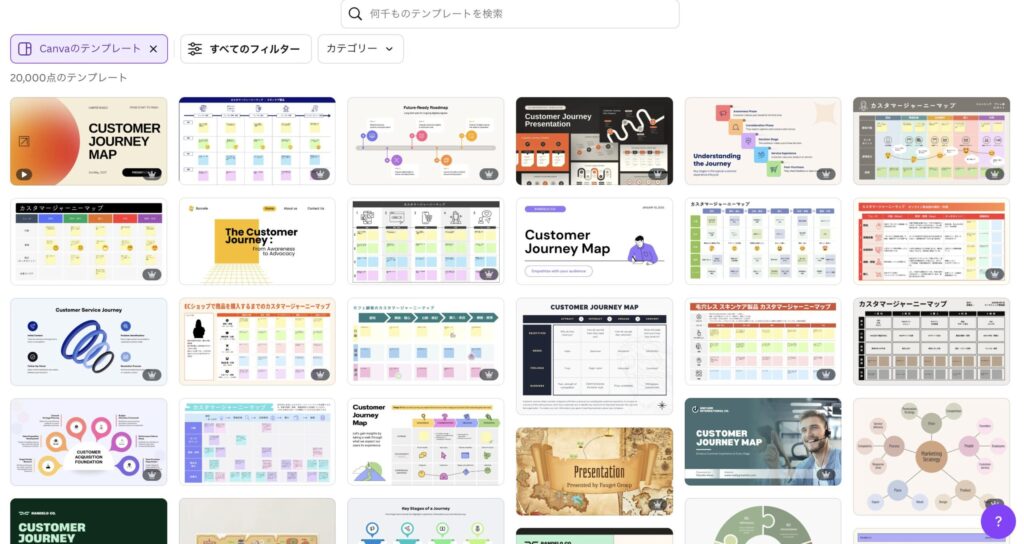Image resolution: width=1024 pixels, height=544 pixels.
Task: Expand the カテゴリー dropdown
Action: pyautogui.click(x=360, y=49)
